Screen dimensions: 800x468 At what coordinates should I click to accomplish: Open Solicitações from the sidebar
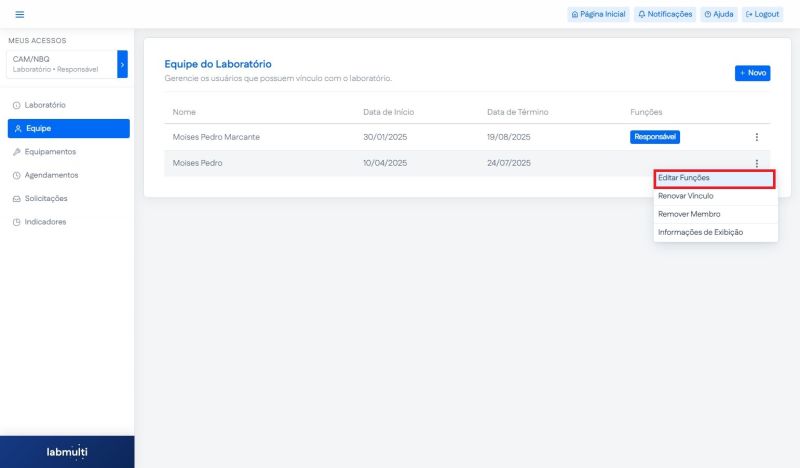click(x=46, y=198)
